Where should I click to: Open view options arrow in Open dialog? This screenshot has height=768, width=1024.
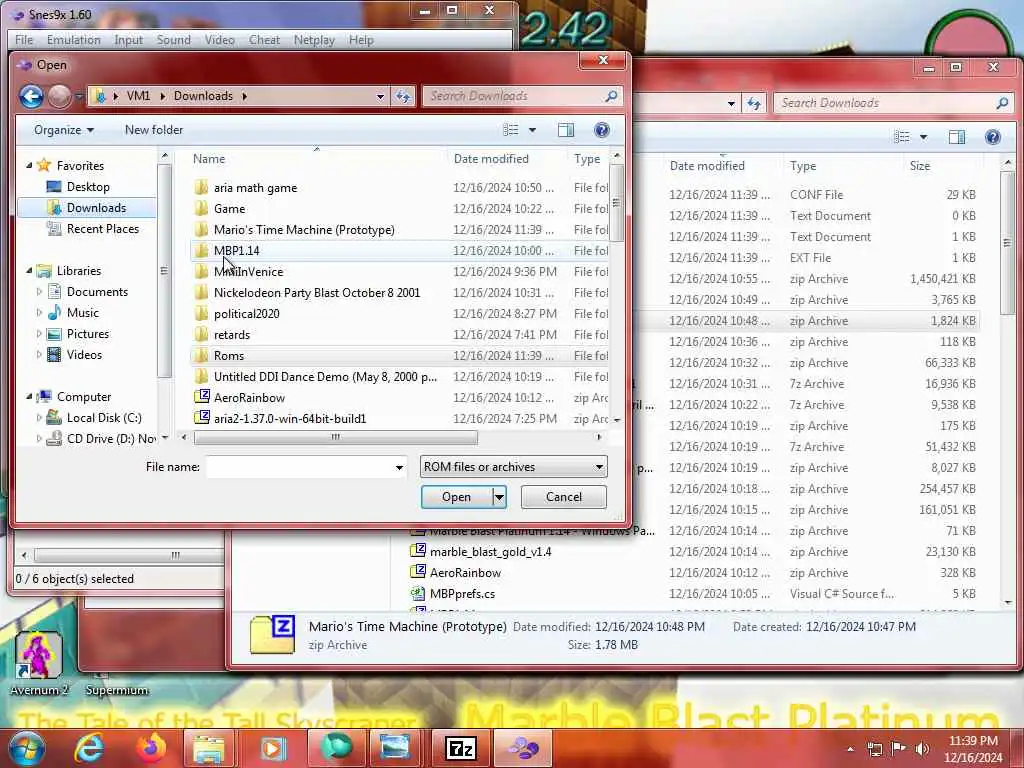532,130
